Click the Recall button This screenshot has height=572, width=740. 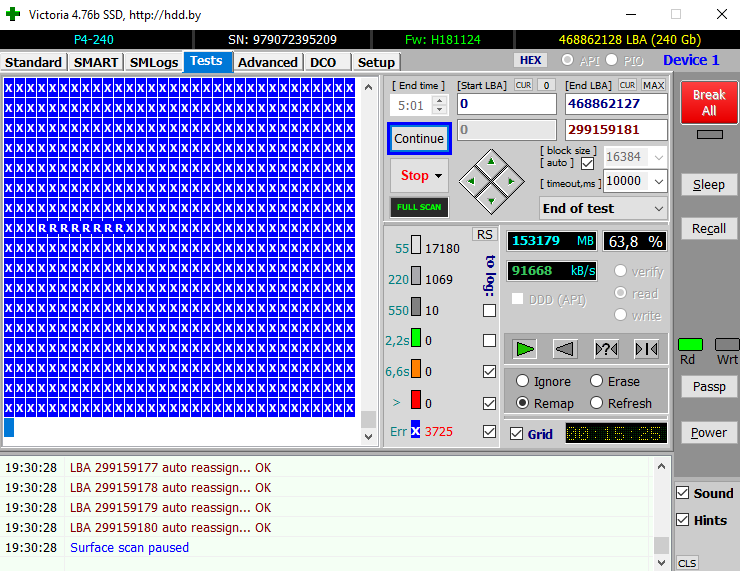[709, 228]
